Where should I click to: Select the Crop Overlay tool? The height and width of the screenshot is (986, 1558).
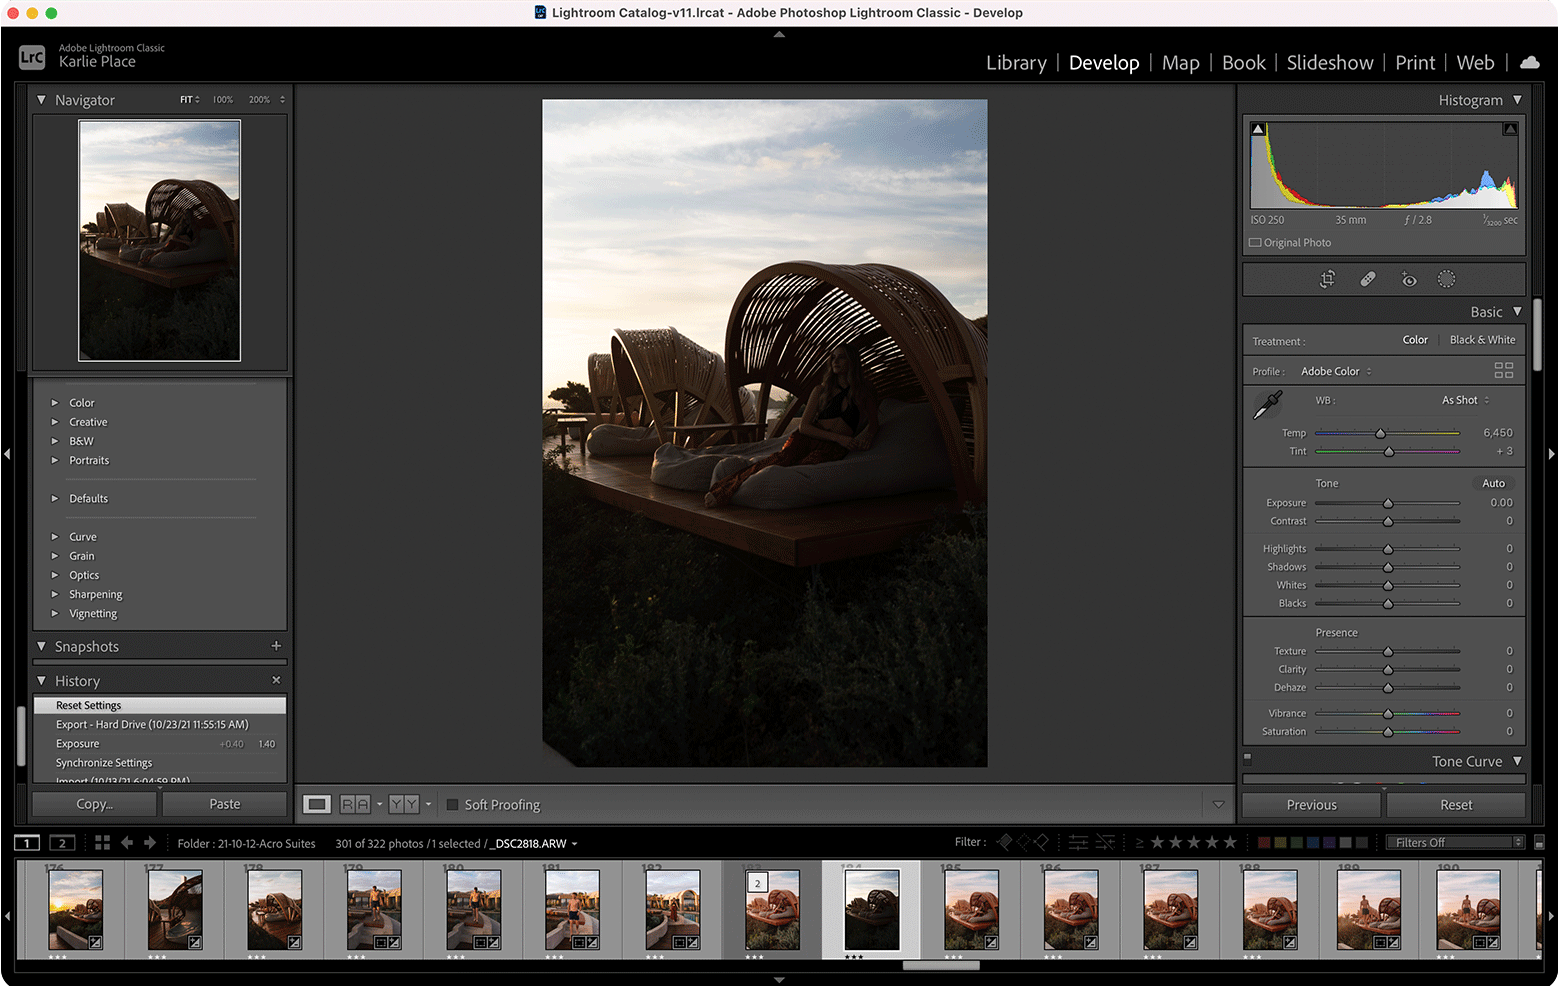coord(1327,280)
